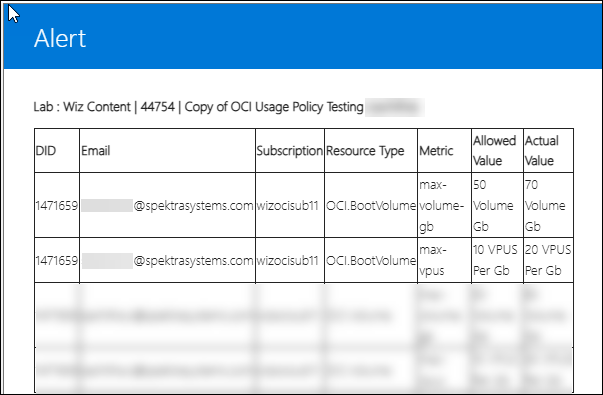Click the DID column header
The height and width of the screenshot is (395, 603).
[46, 150]
